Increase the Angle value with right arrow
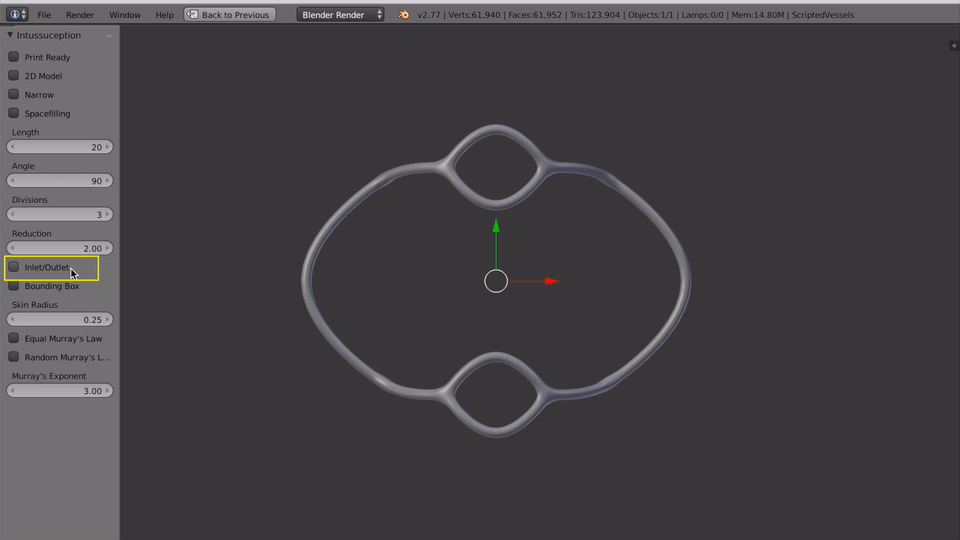The width and height of the screenshot is (960, 540). pos(107,181)
